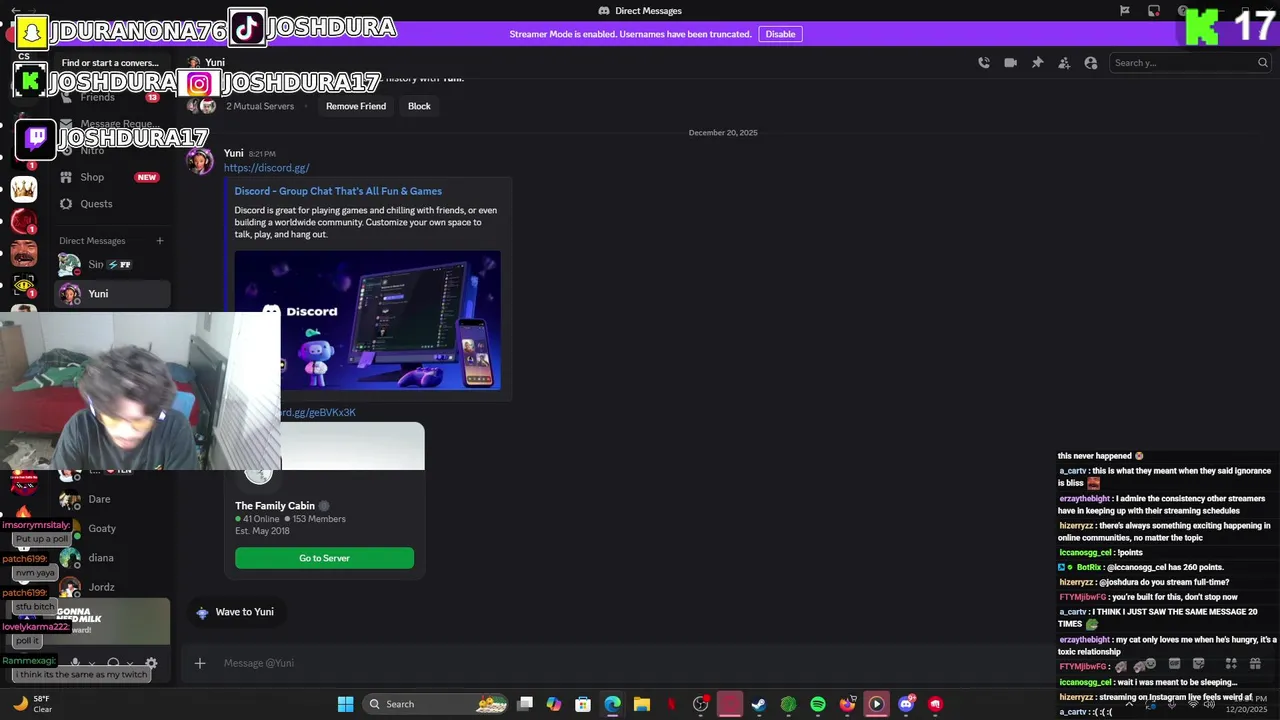Open weather widget showing 58°F Clear

tap(33, 704)
